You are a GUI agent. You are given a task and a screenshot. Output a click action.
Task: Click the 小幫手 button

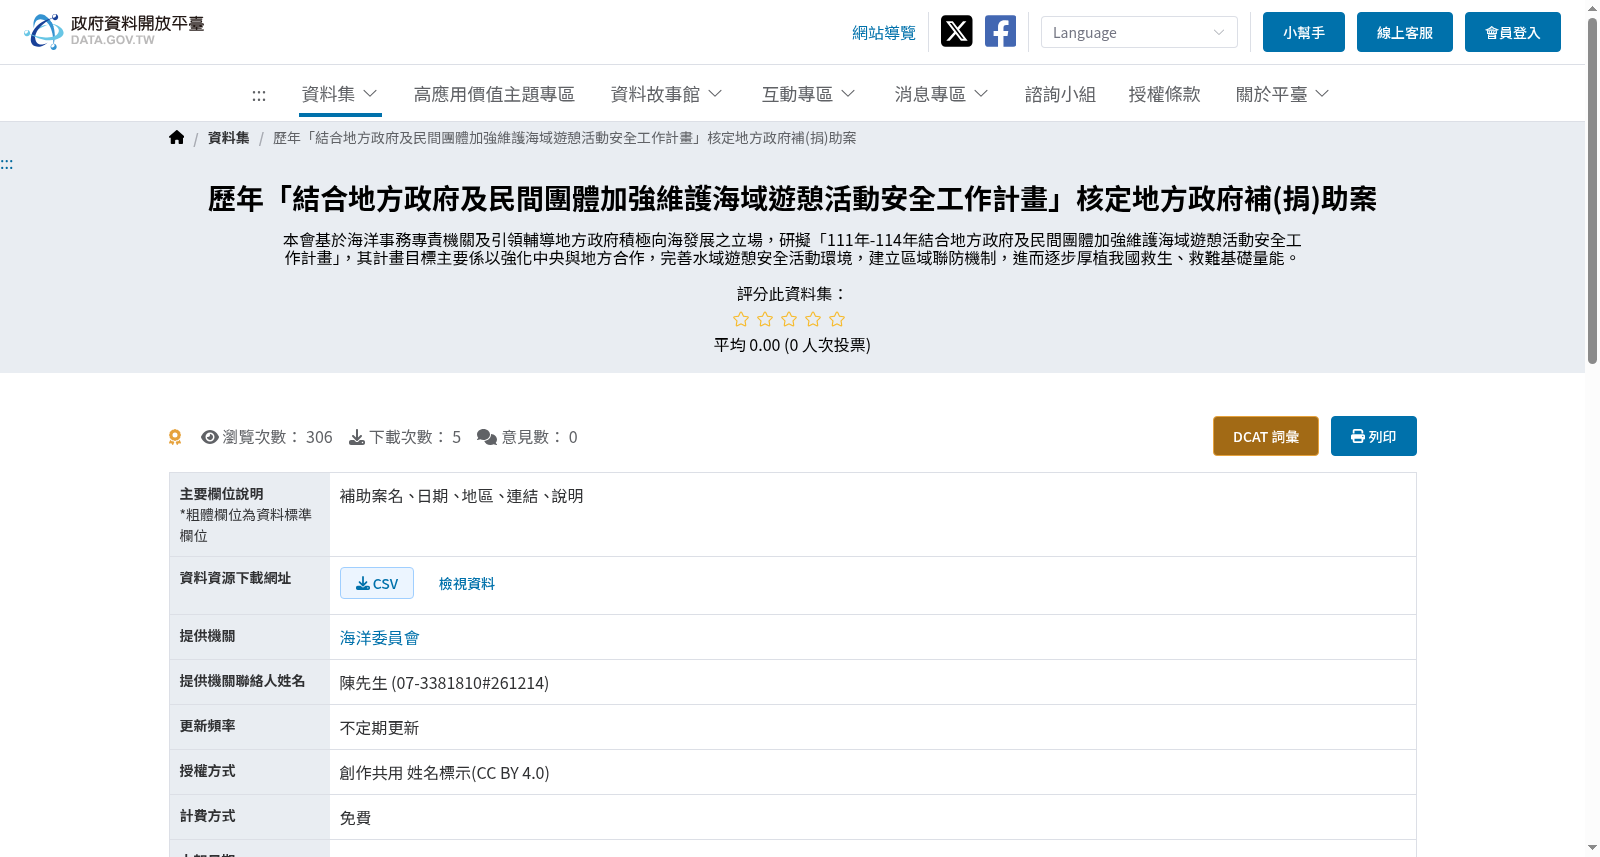[x=1304, y=32]
